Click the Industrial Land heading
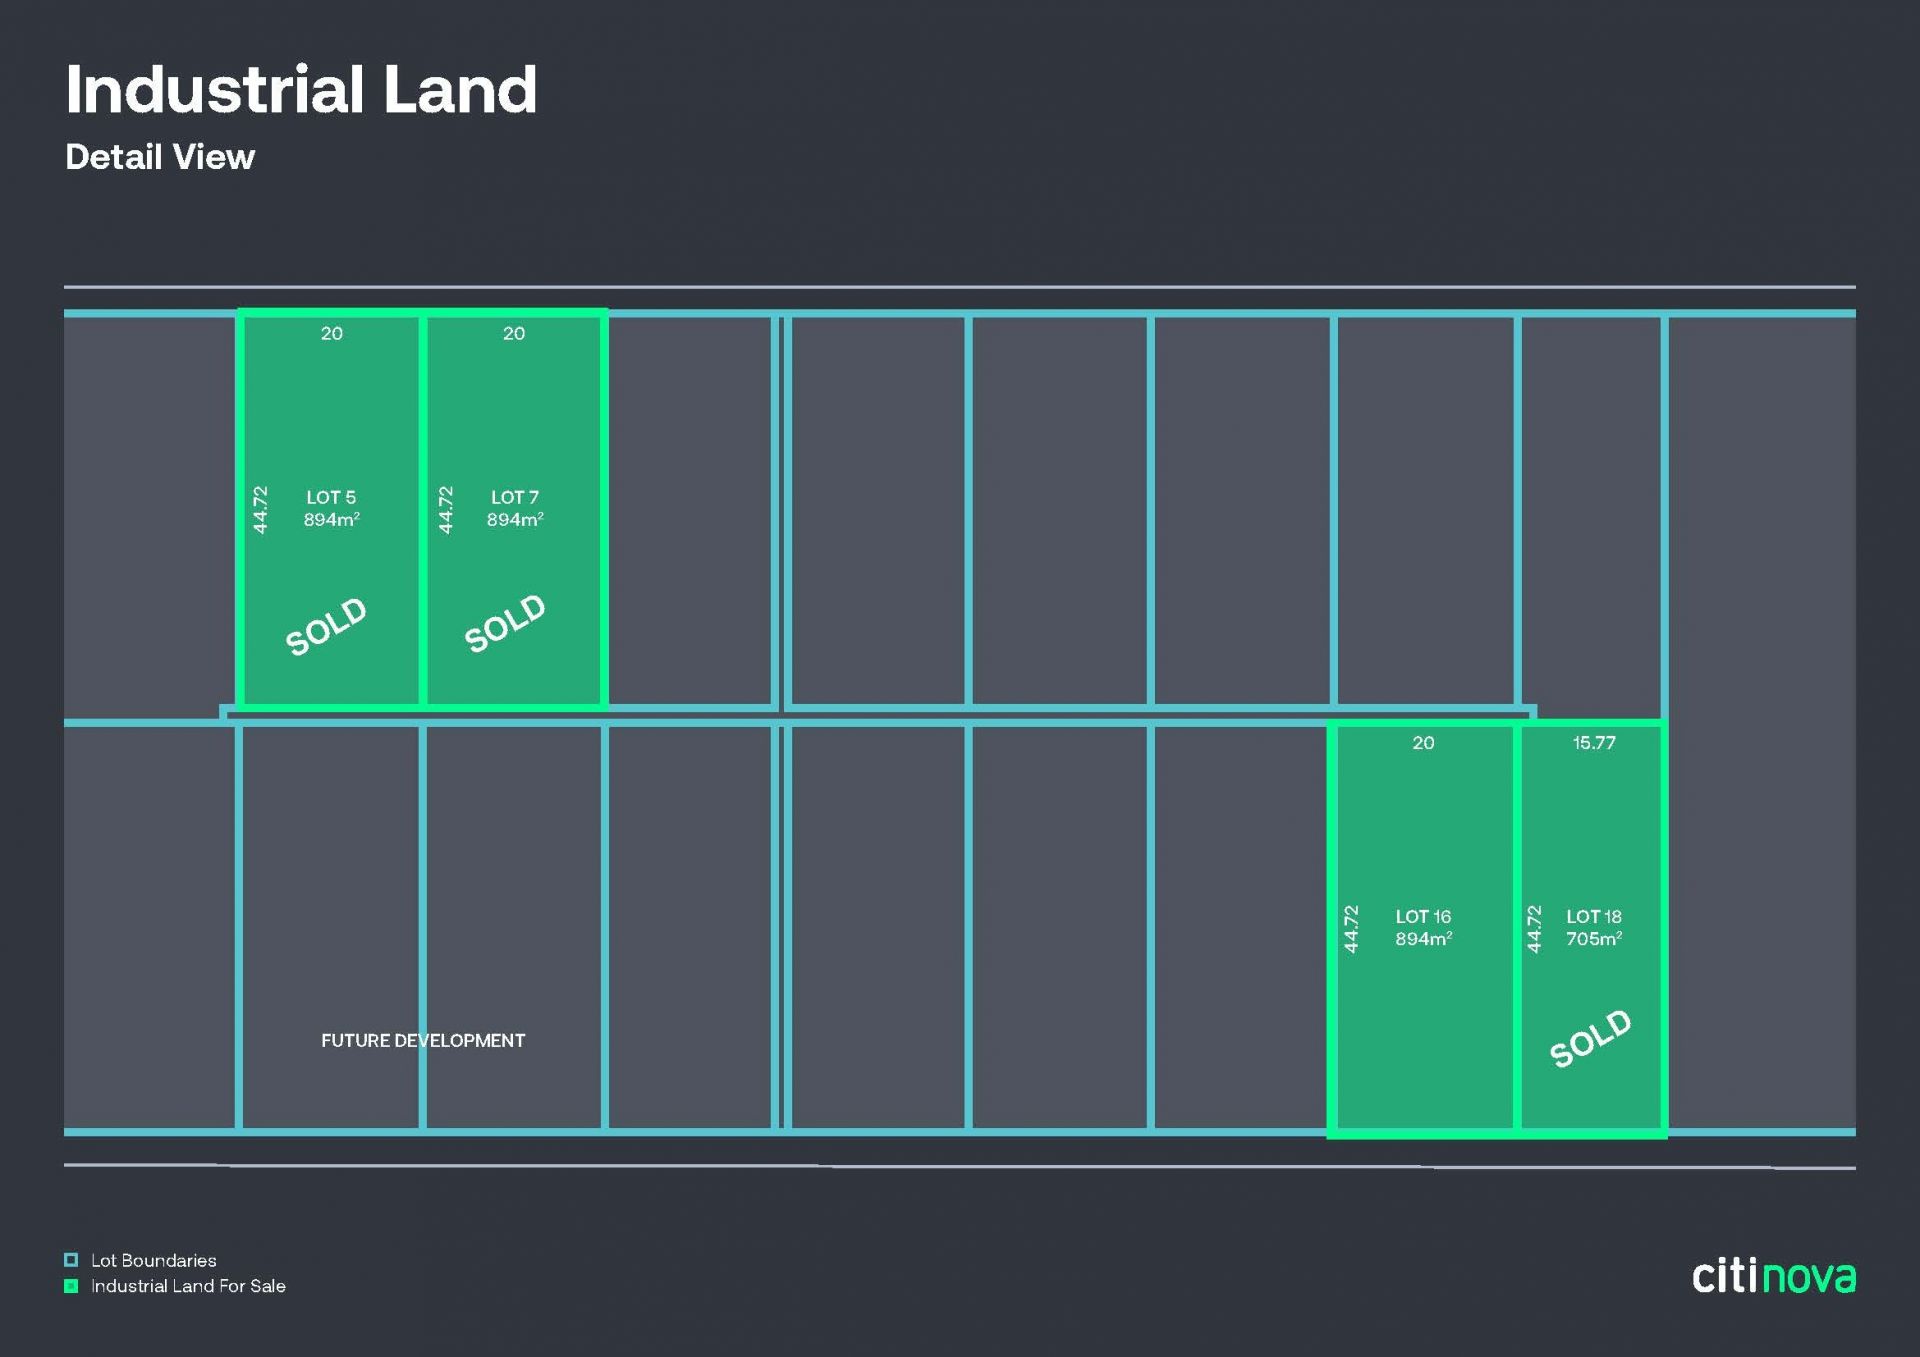Viewport: 1920px width, 1357px height. click(301, 90)
